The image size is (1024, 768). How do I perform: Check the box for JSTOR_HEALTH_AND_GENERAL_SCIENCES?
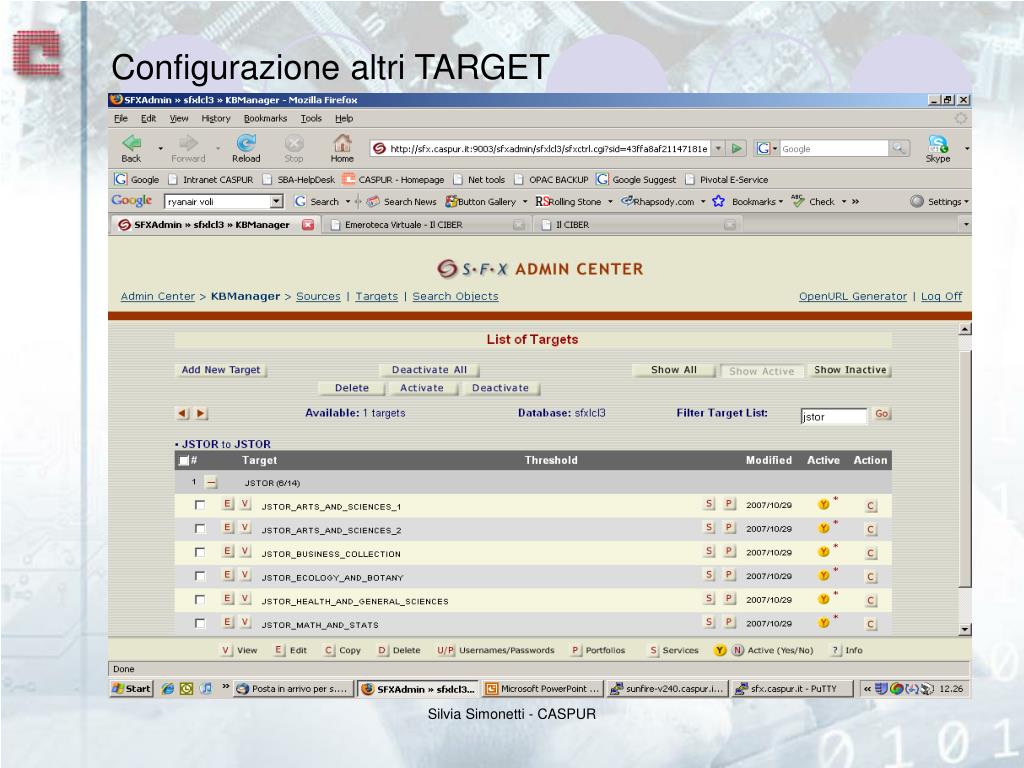[200, 600]
